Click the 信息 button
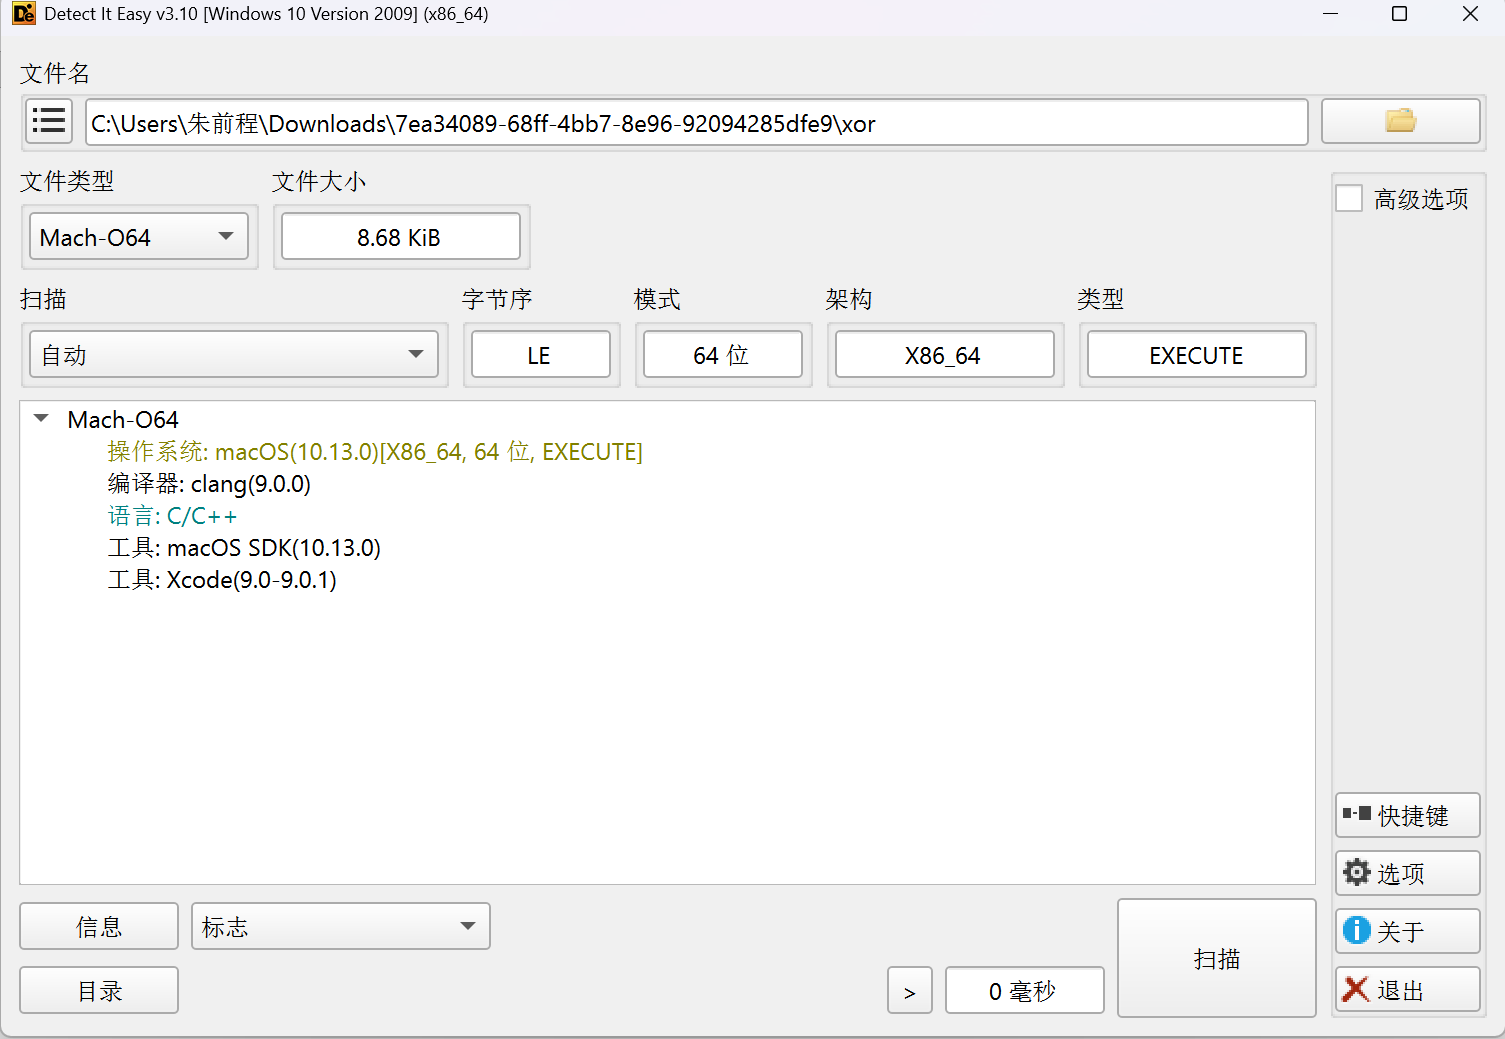This screenshot has width=1505, height=1039. tap(99, 926)
